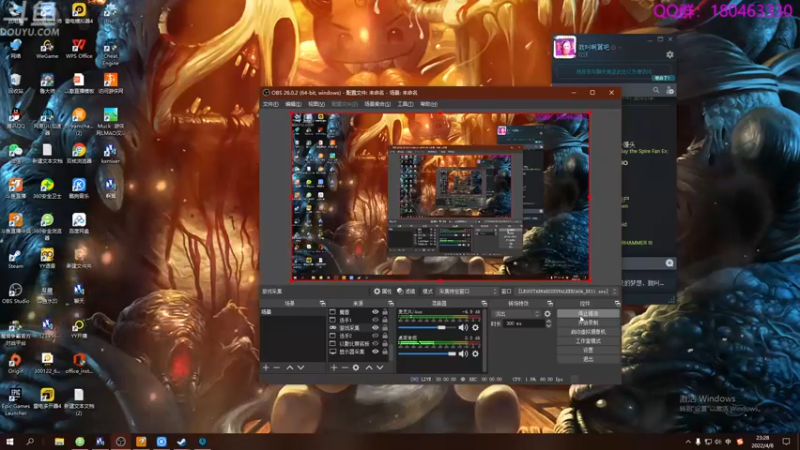The width and height of the screenshot is (800, 450).
Task: Increase the transition duration with the up stepper
Action: [x=548, y=321]
